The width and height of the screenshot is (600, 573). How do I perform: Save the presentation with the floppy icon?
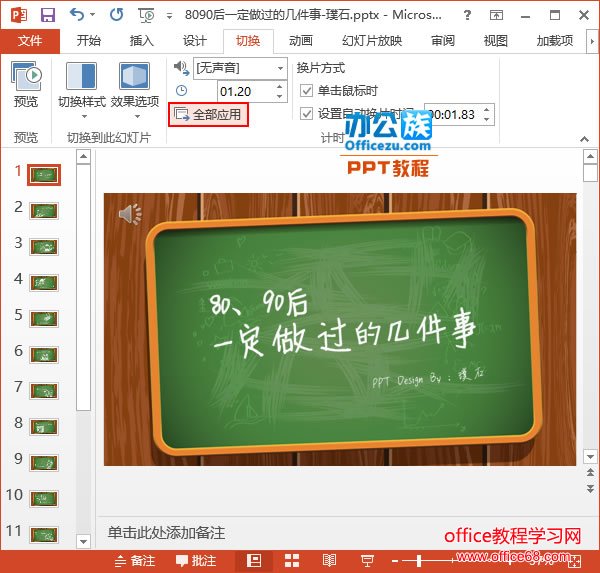tap(48, 15)
